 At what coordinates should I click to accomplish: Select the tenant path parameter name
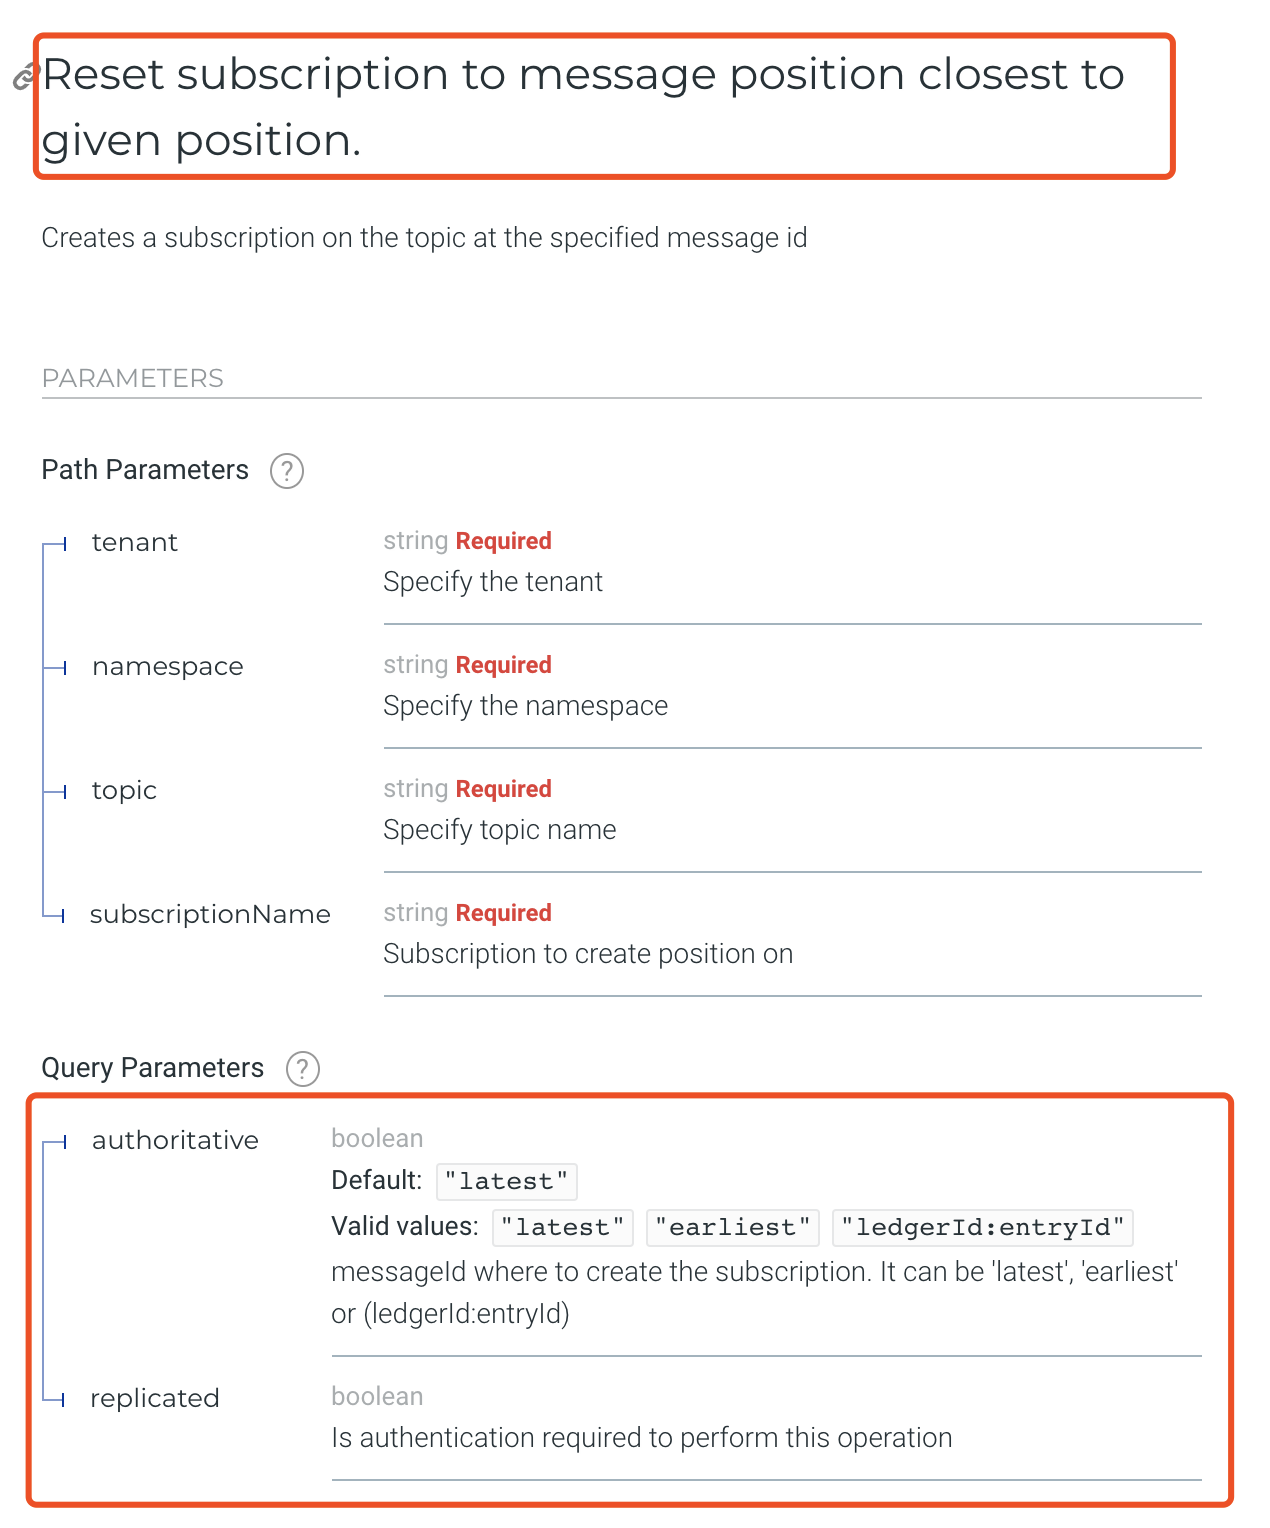click(135, 542)
